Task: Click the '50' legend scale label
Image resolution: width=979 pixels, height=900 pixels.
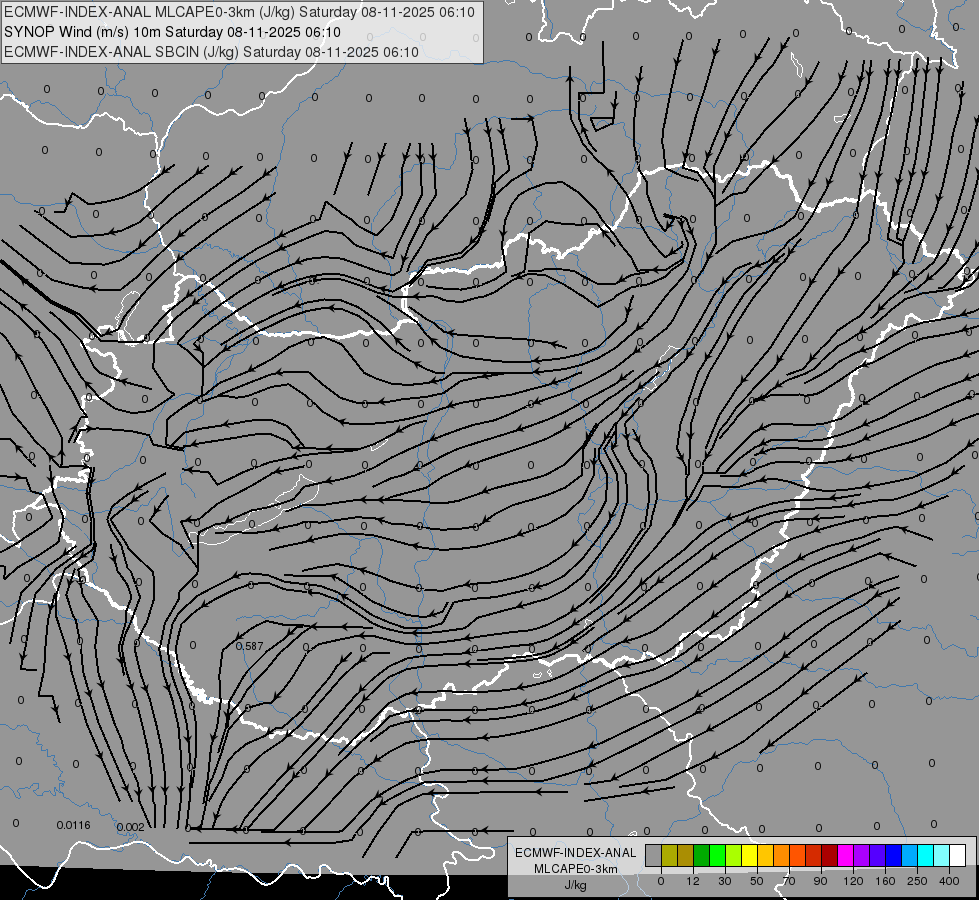Action: click(x=757, y=881)
